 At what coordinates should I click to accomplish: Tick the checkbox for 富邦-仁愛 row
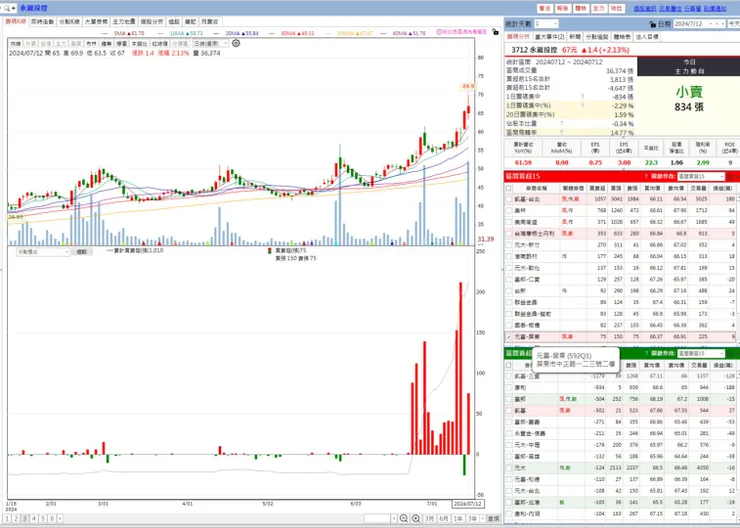pyautogui.click(x=509, y=279)
